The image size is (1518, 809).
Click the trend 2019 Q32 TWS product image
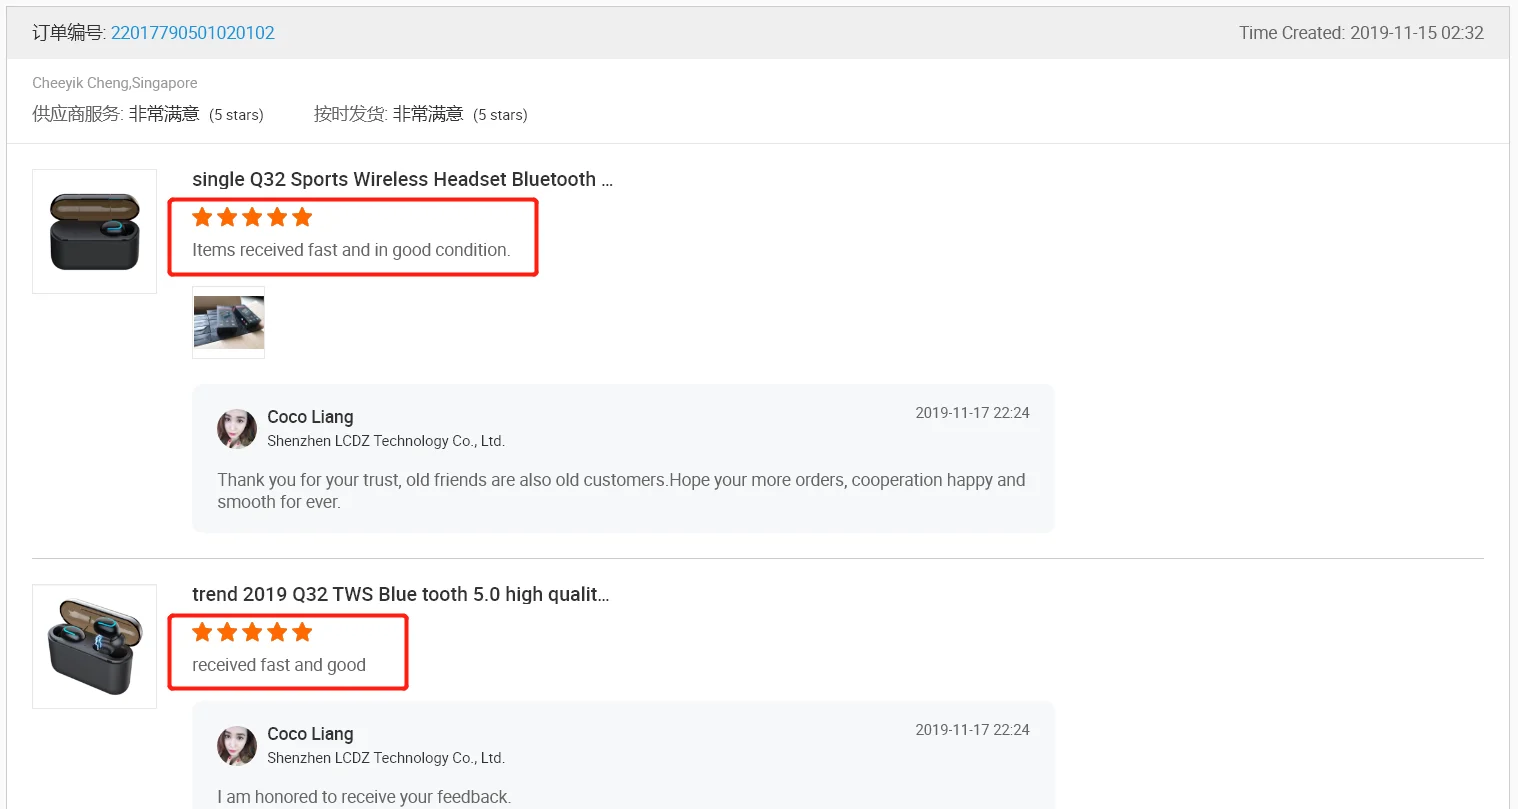[95, 646]
